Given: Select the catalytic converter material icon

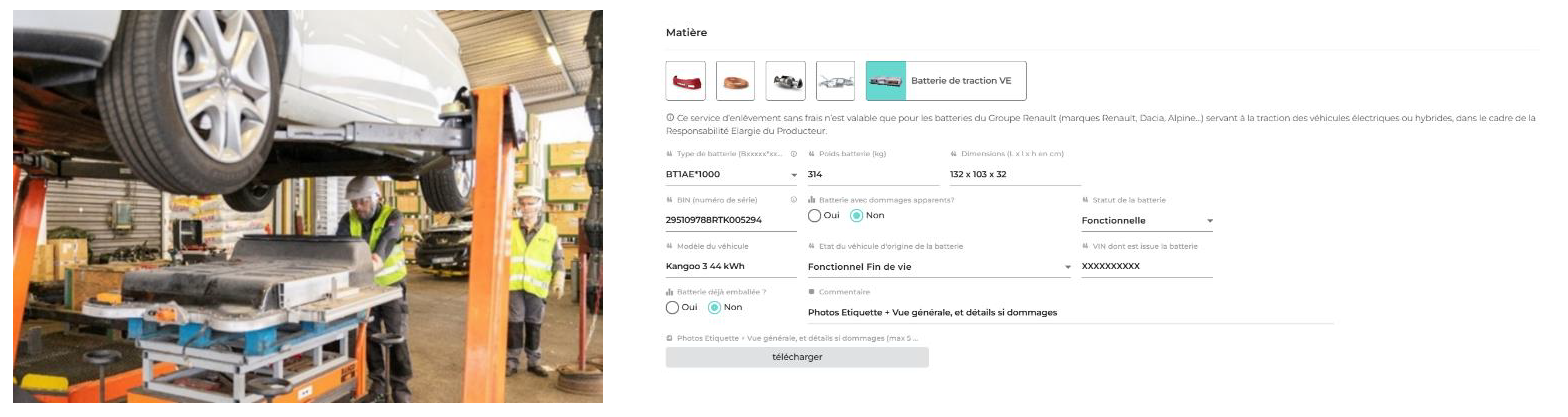Looking at the screenshot, I should 785,81.
